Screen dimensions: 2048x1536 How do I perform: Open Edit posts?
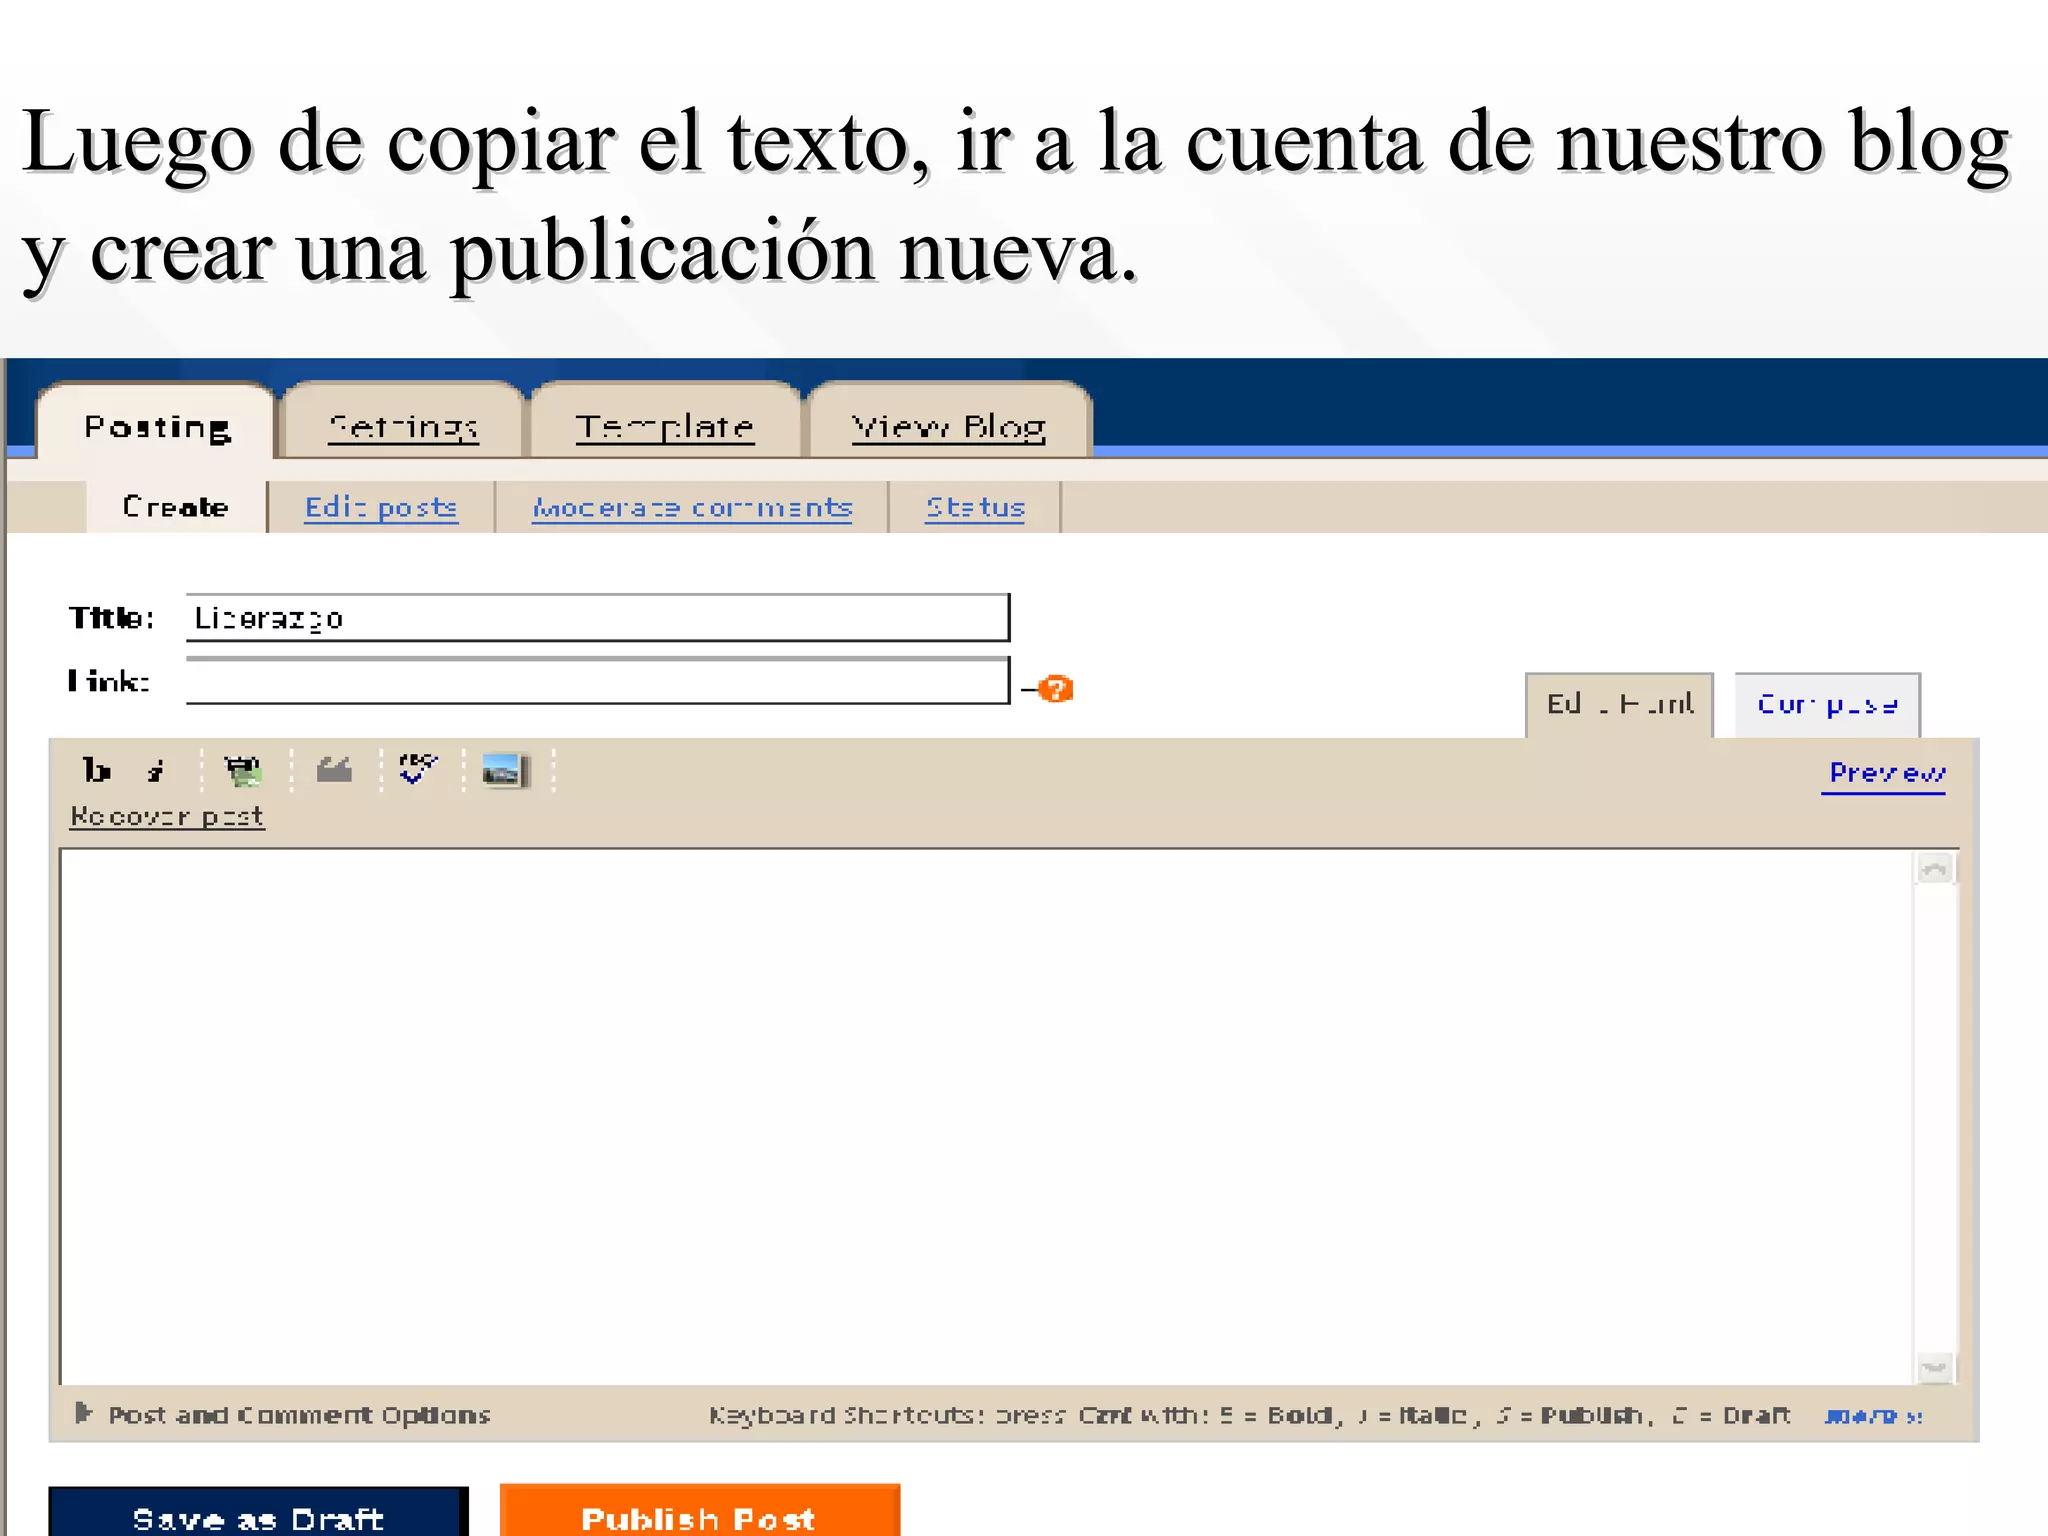pos(381,508)
